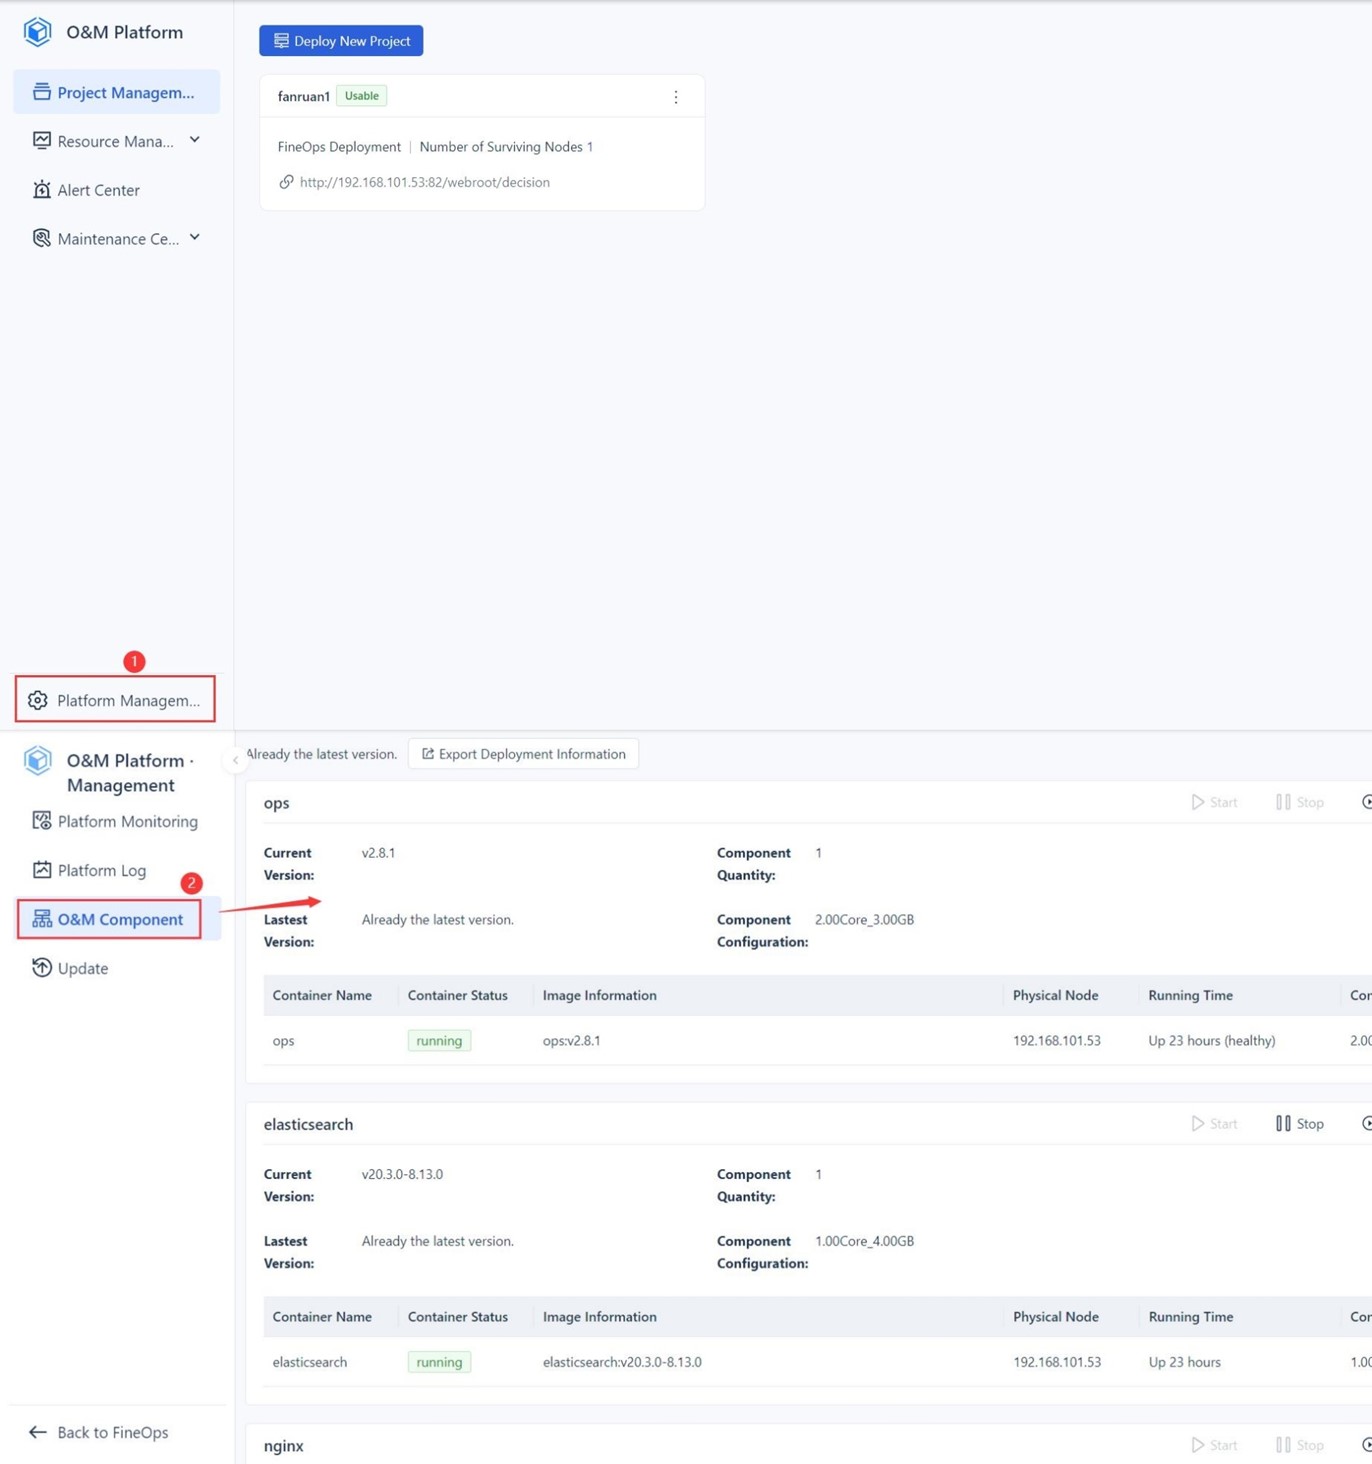Click Start for ops component
Viewport: 1372px width, 1464px height.
pos(1214,802)
